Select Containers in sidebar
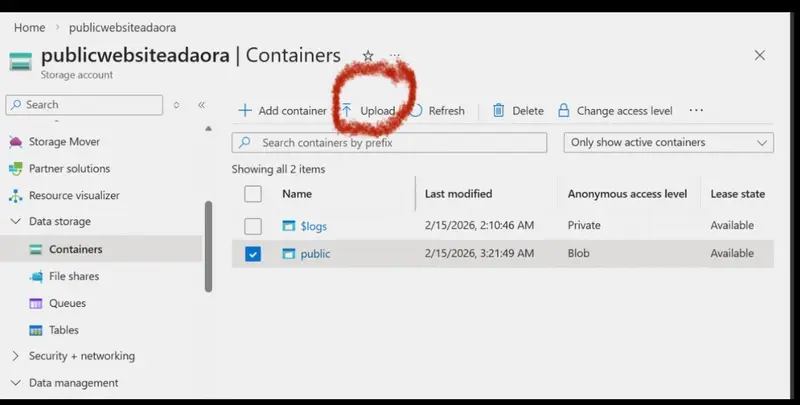 76,249
